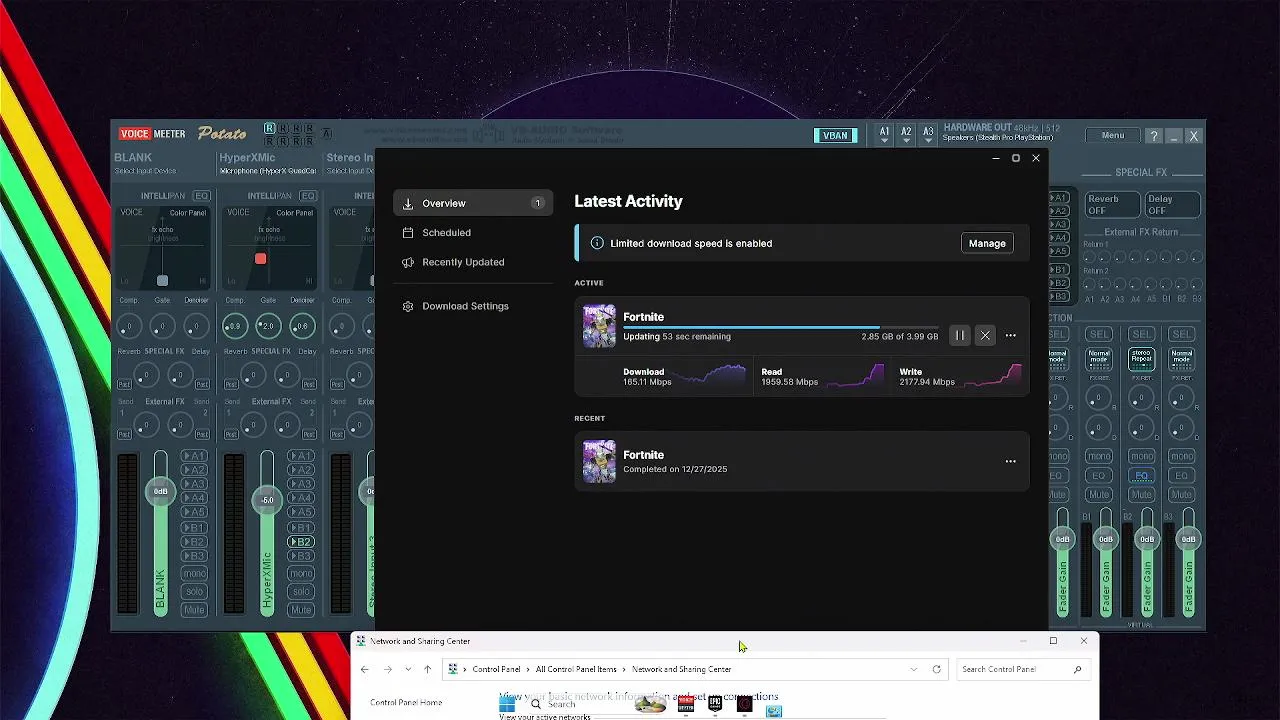This screenshot has width=1280, height=720.
Task: Click the red Intellipan square on HyperXMic
Action: [x=260, y=259]
